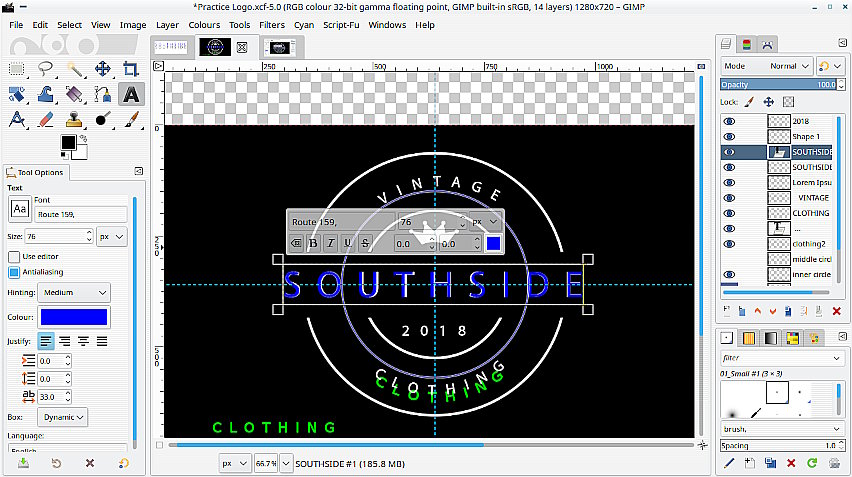This screenshot has height=477, width=852.
Task: Select the Clone stamp tool
Action: point(74,119)
